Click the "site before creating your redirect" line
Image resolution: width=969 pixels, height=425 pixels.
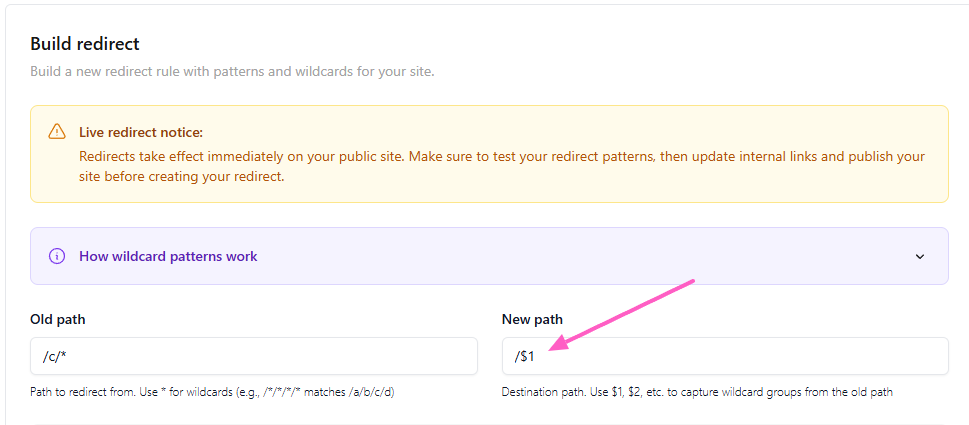(182, 176)
